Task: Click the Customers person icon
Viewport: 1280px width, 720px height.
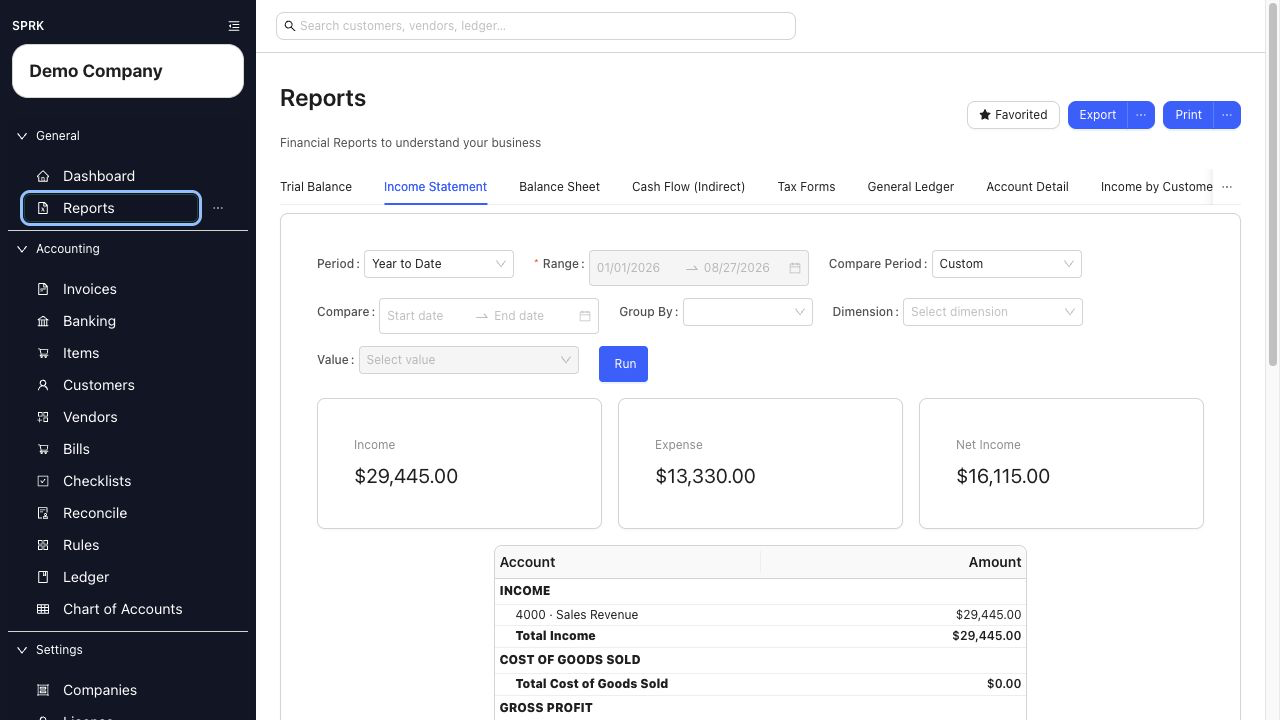Action: [43, 385]
